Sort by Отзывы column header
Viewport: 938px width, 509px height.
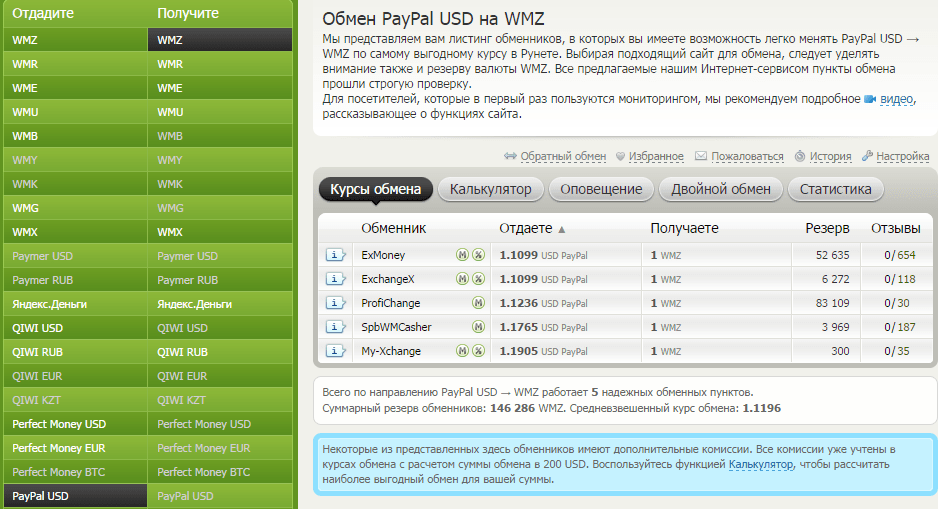point(896,228)
